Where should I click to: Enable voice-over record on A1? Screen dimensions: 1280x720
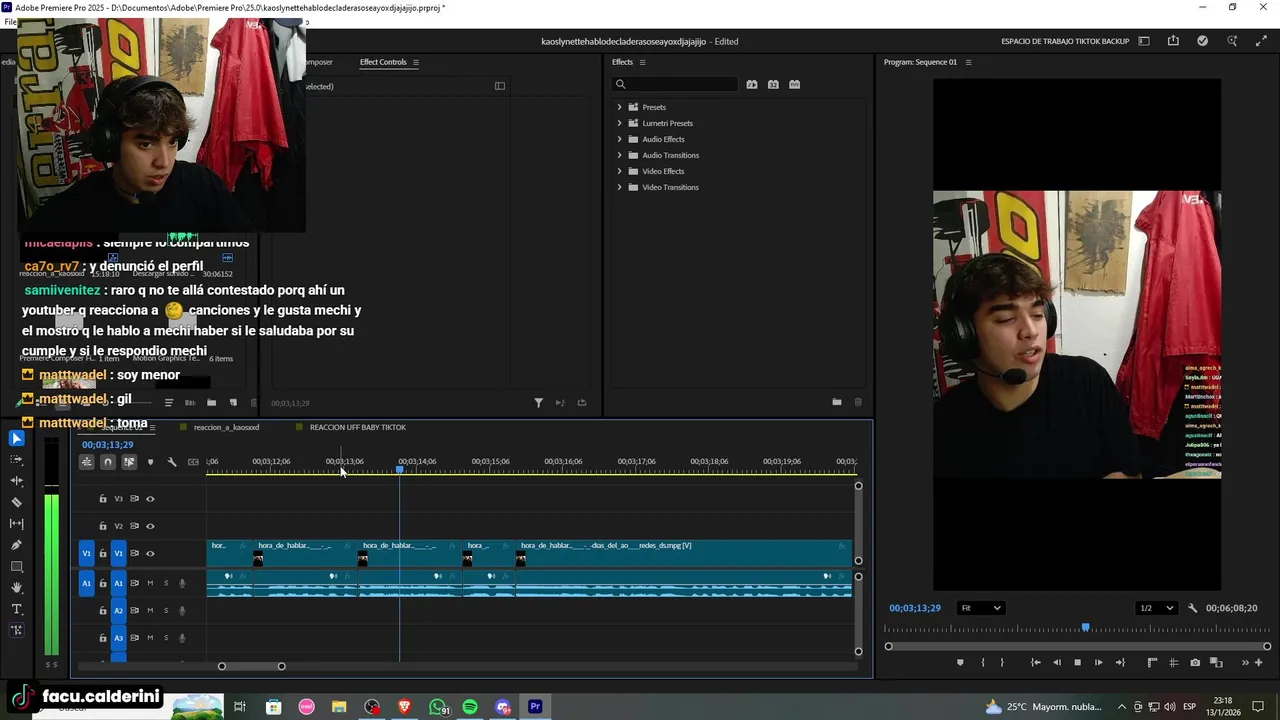tap(182, 583)
